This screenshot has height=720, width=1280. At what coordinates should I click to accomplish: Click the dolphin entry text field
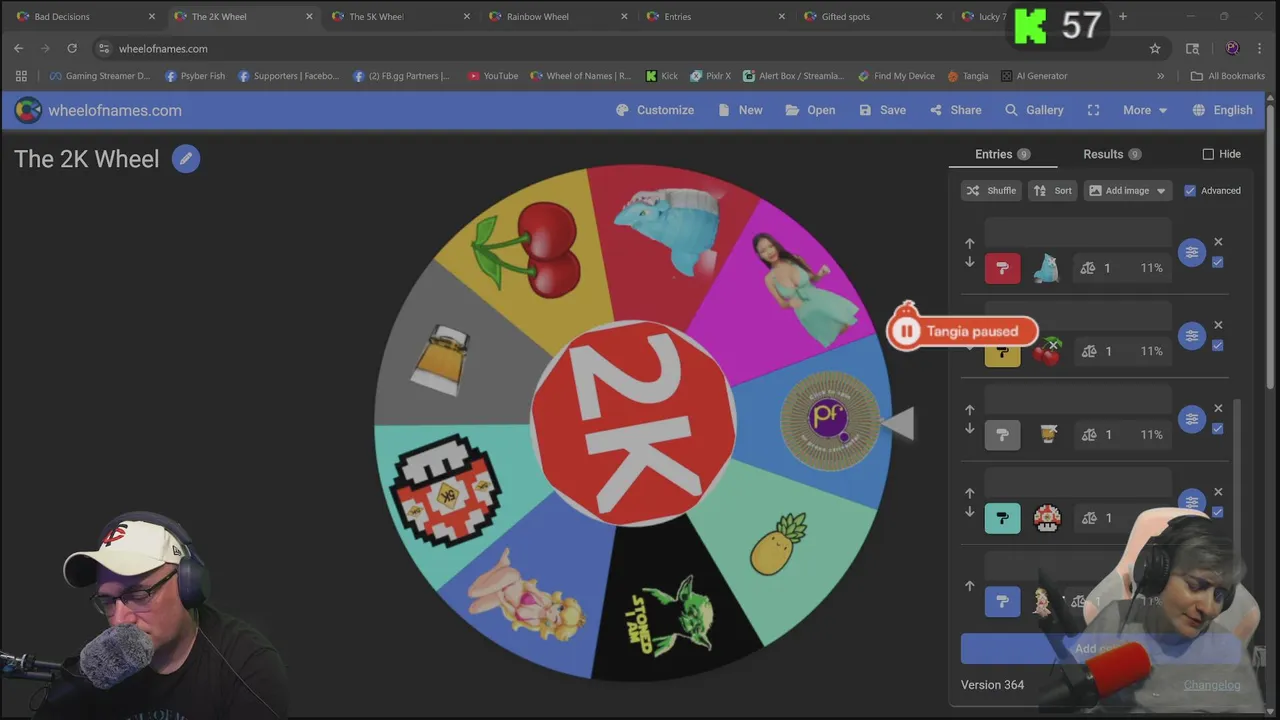(x=1078, y=233)
